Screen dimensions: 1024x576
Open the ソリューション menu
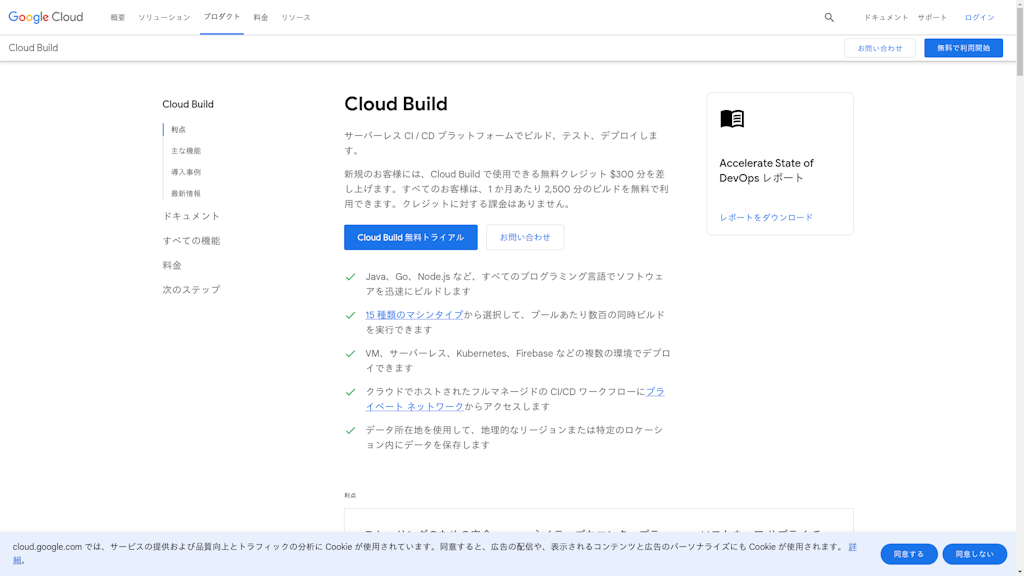164,17
